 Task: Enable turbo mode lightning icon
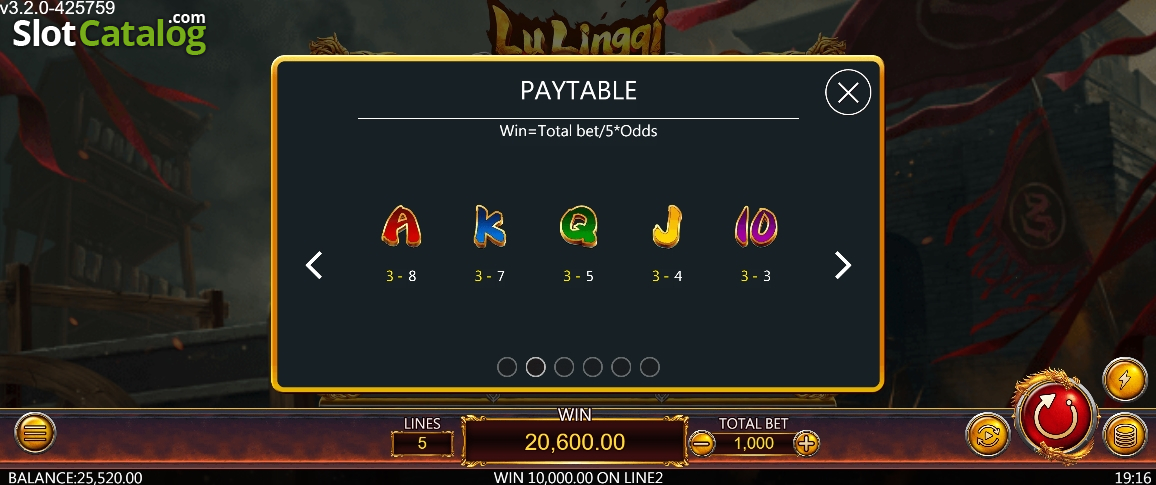point(1125,380)
